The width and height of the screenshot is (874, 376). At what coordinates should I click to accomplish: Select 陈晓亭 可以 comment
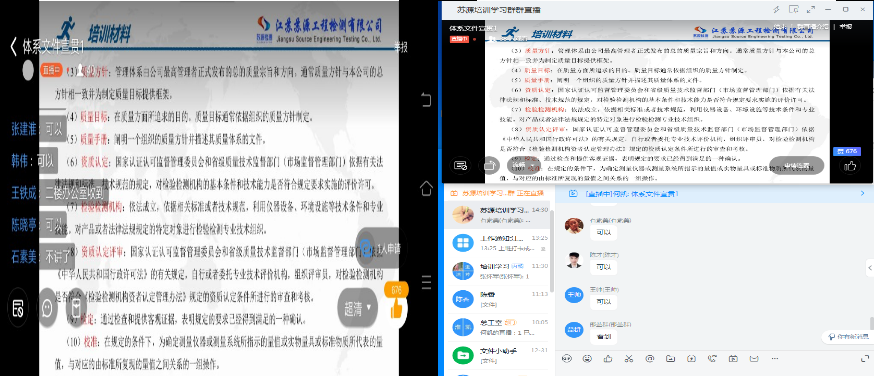(38, 225)
